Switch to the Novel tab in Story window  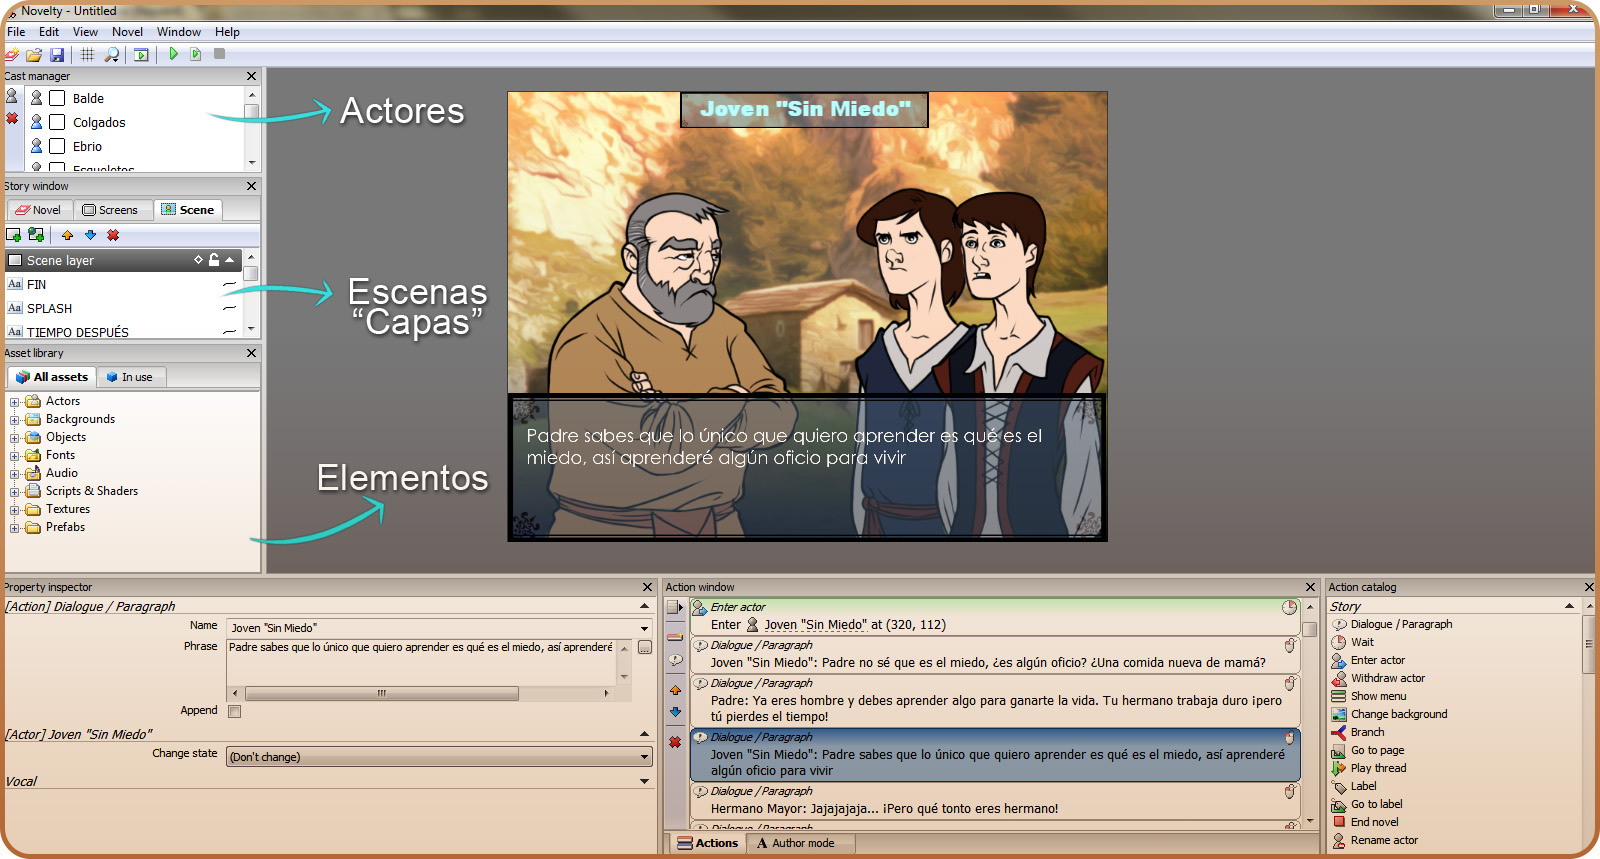click(x=39, y=210)
